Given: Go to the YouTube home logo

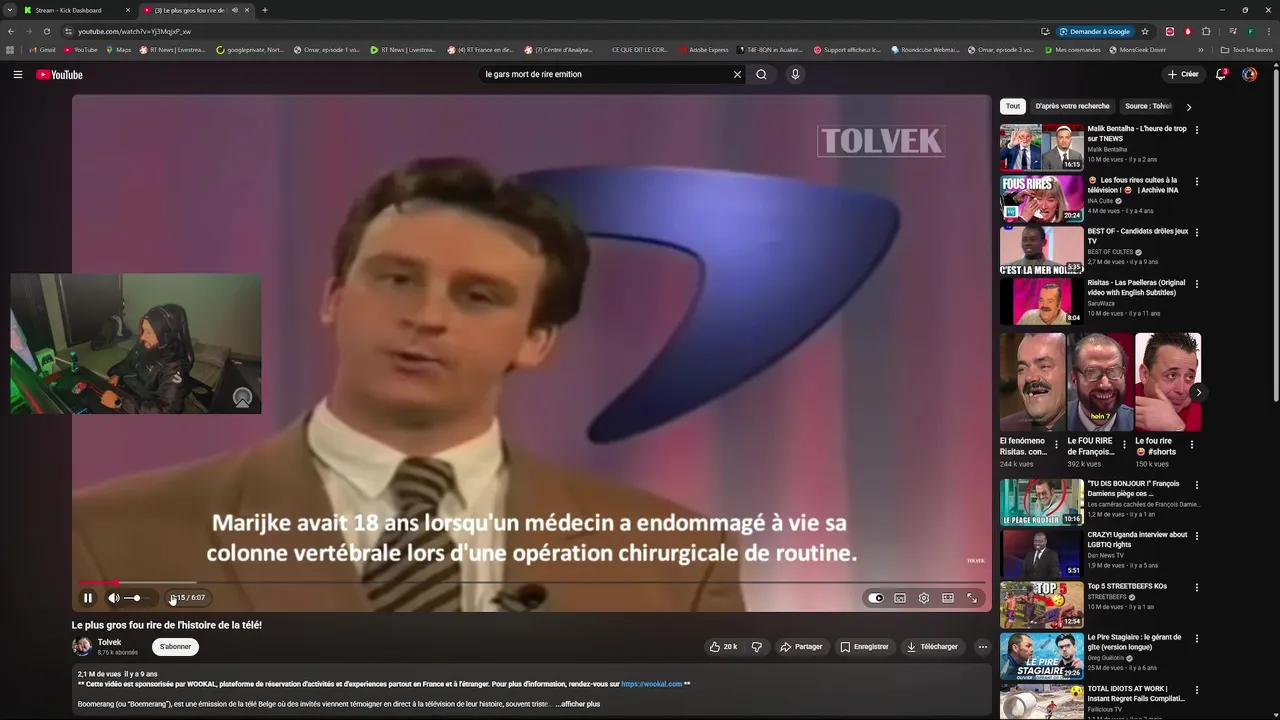Looking at the screenshot, I should 59,74.
